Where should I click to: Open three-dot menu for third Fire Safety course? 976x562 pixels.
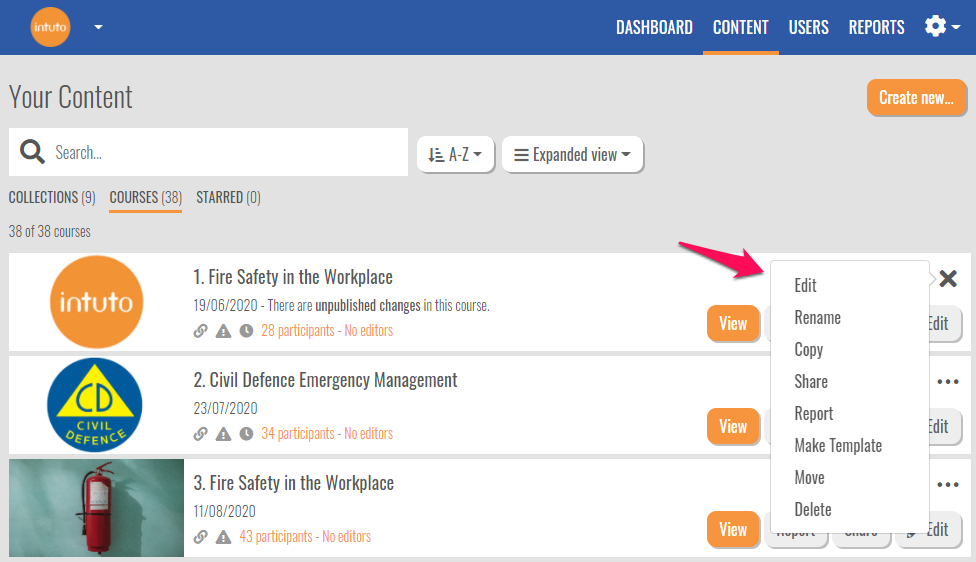coord(948,485)
